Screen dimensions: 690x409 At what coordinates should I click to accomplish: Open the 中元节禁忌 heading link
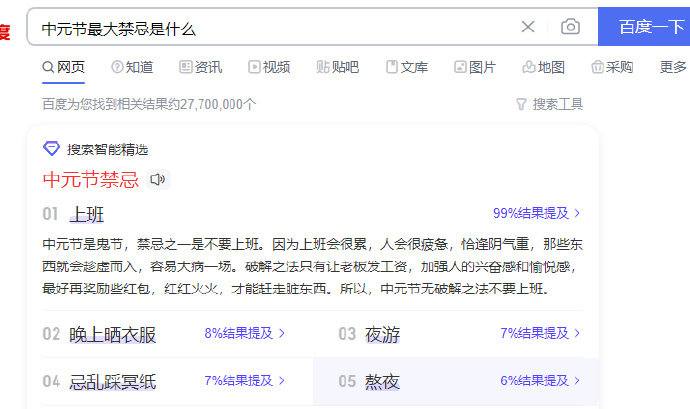(91, 180)
